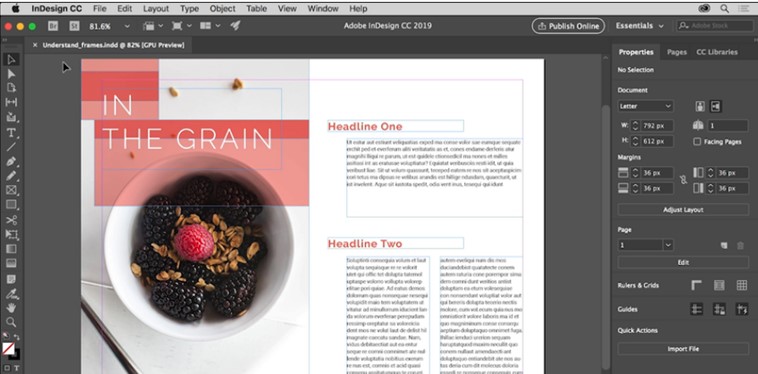Toggle formatting affects text (T) button
This screenshot has height=374, width=758.
(16, 368)
